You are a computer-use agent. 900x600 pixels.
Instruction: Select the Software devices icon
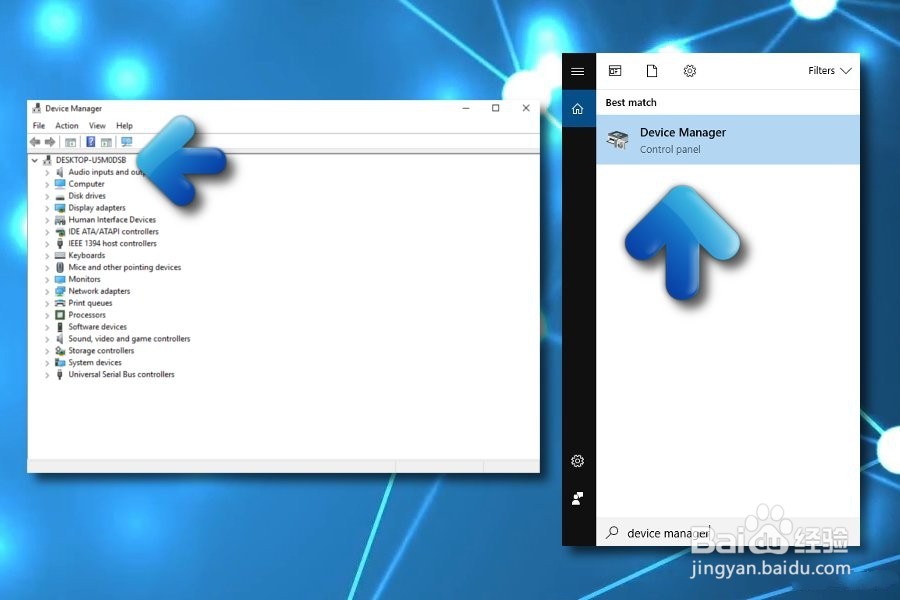[x=60, y=327]
